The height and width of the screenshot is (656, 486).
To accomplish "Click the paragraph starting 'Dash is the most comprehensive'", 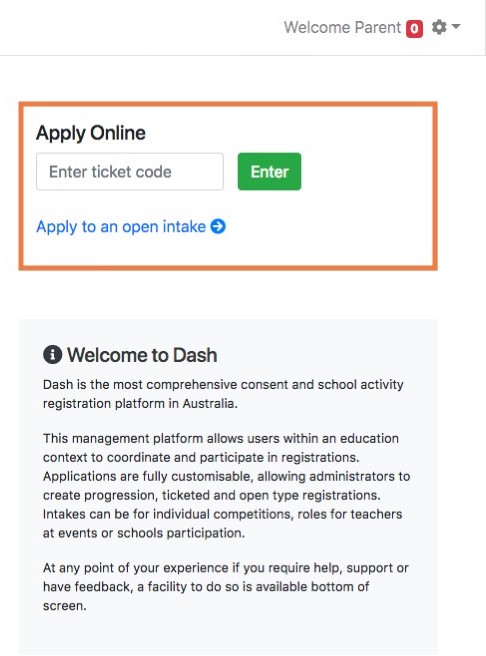I will point(223,394).
